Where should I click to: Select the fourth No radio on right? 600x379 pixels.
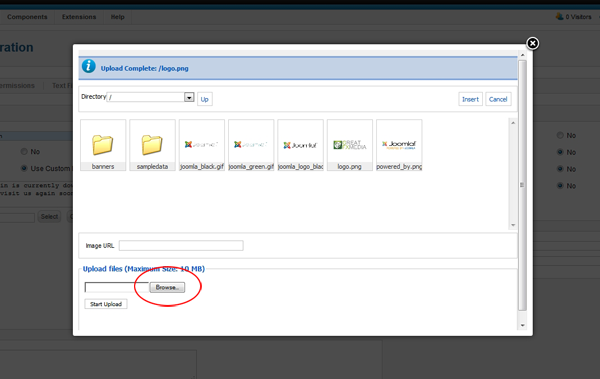[x=560, y=186]
